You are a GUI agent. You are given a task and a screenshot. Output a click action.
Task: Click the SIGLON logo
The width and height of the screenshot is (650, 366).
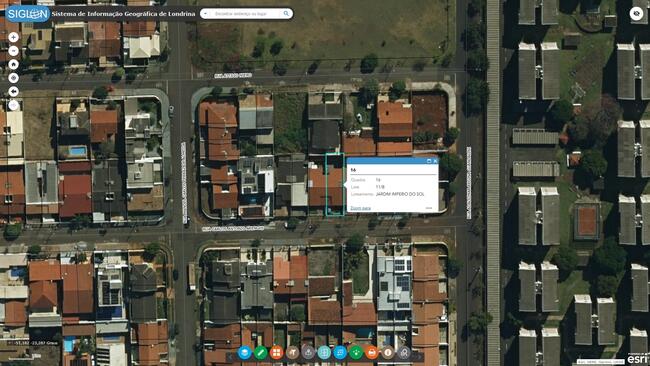coord(27,14)
